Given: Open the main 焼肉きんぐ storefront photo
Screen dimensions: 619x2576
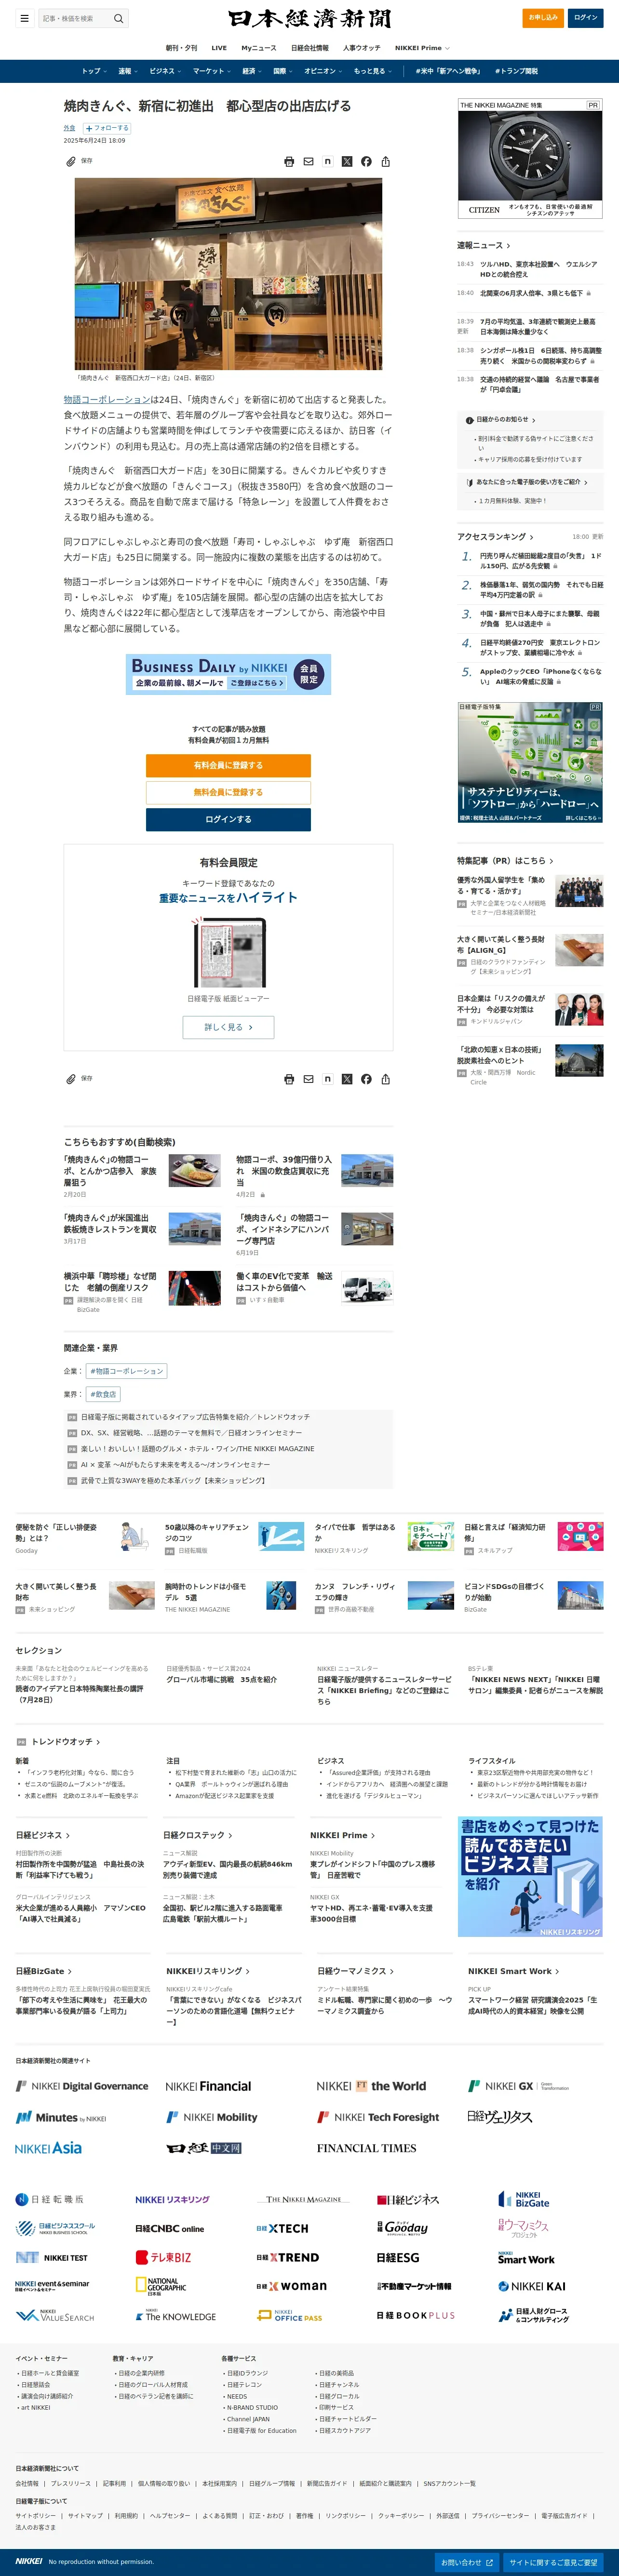Looking at the screenshot, I should (228, 274).
